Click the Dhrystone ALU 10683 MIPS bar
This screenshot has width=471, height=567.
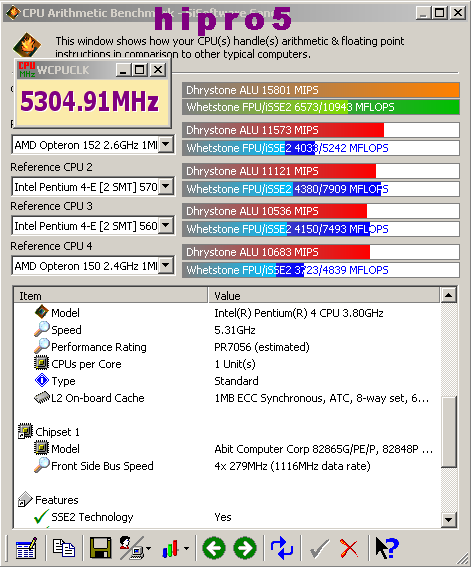(321, 252)
